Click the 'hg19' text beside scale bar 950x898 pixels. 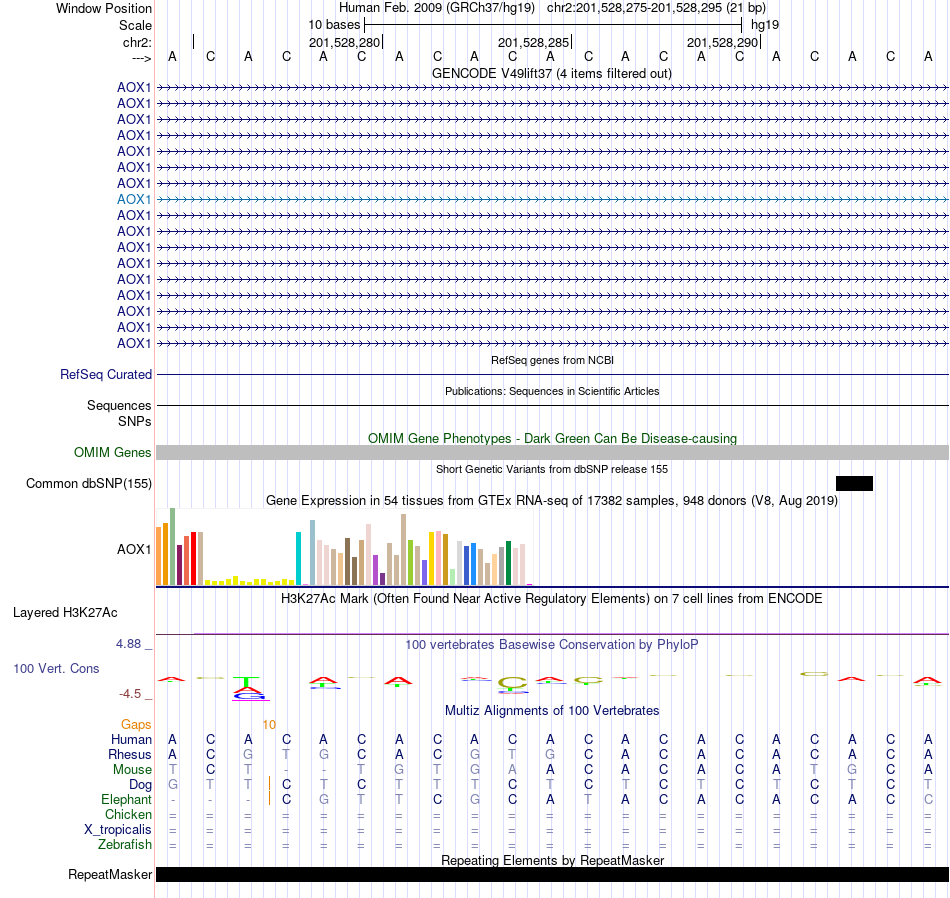(x=765, y=25)
